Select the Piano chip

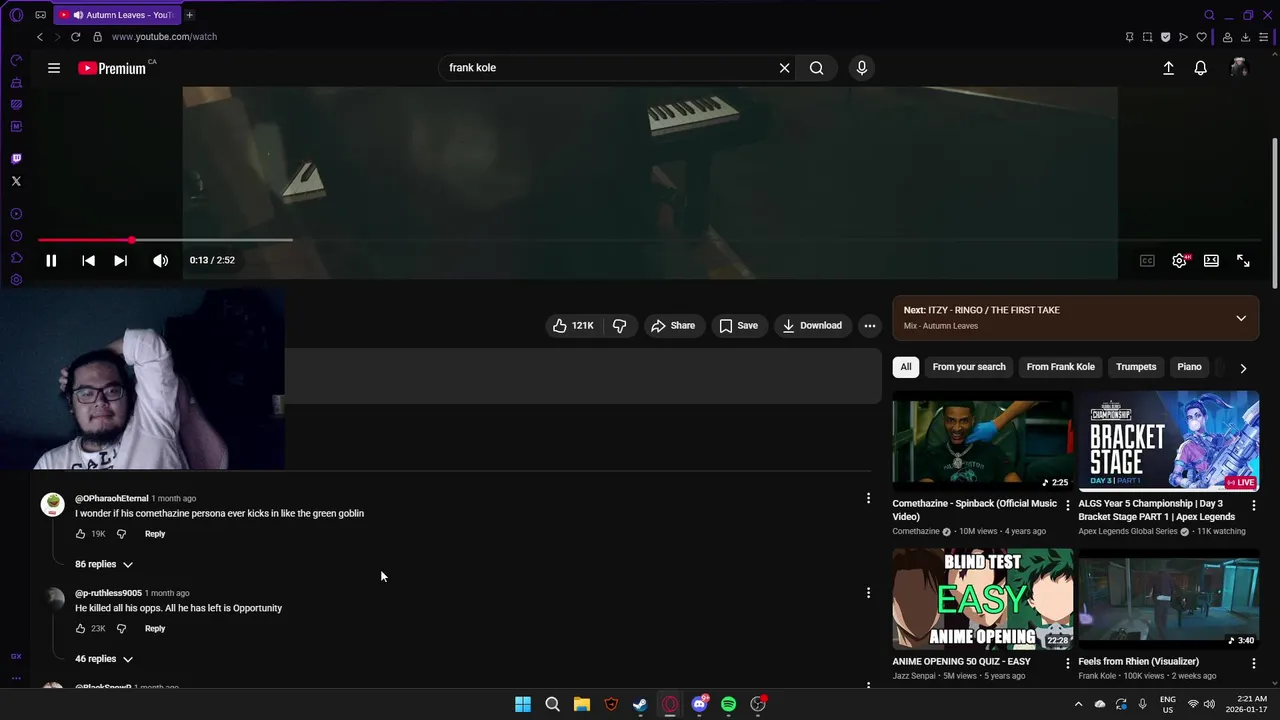coord(1189,367)
